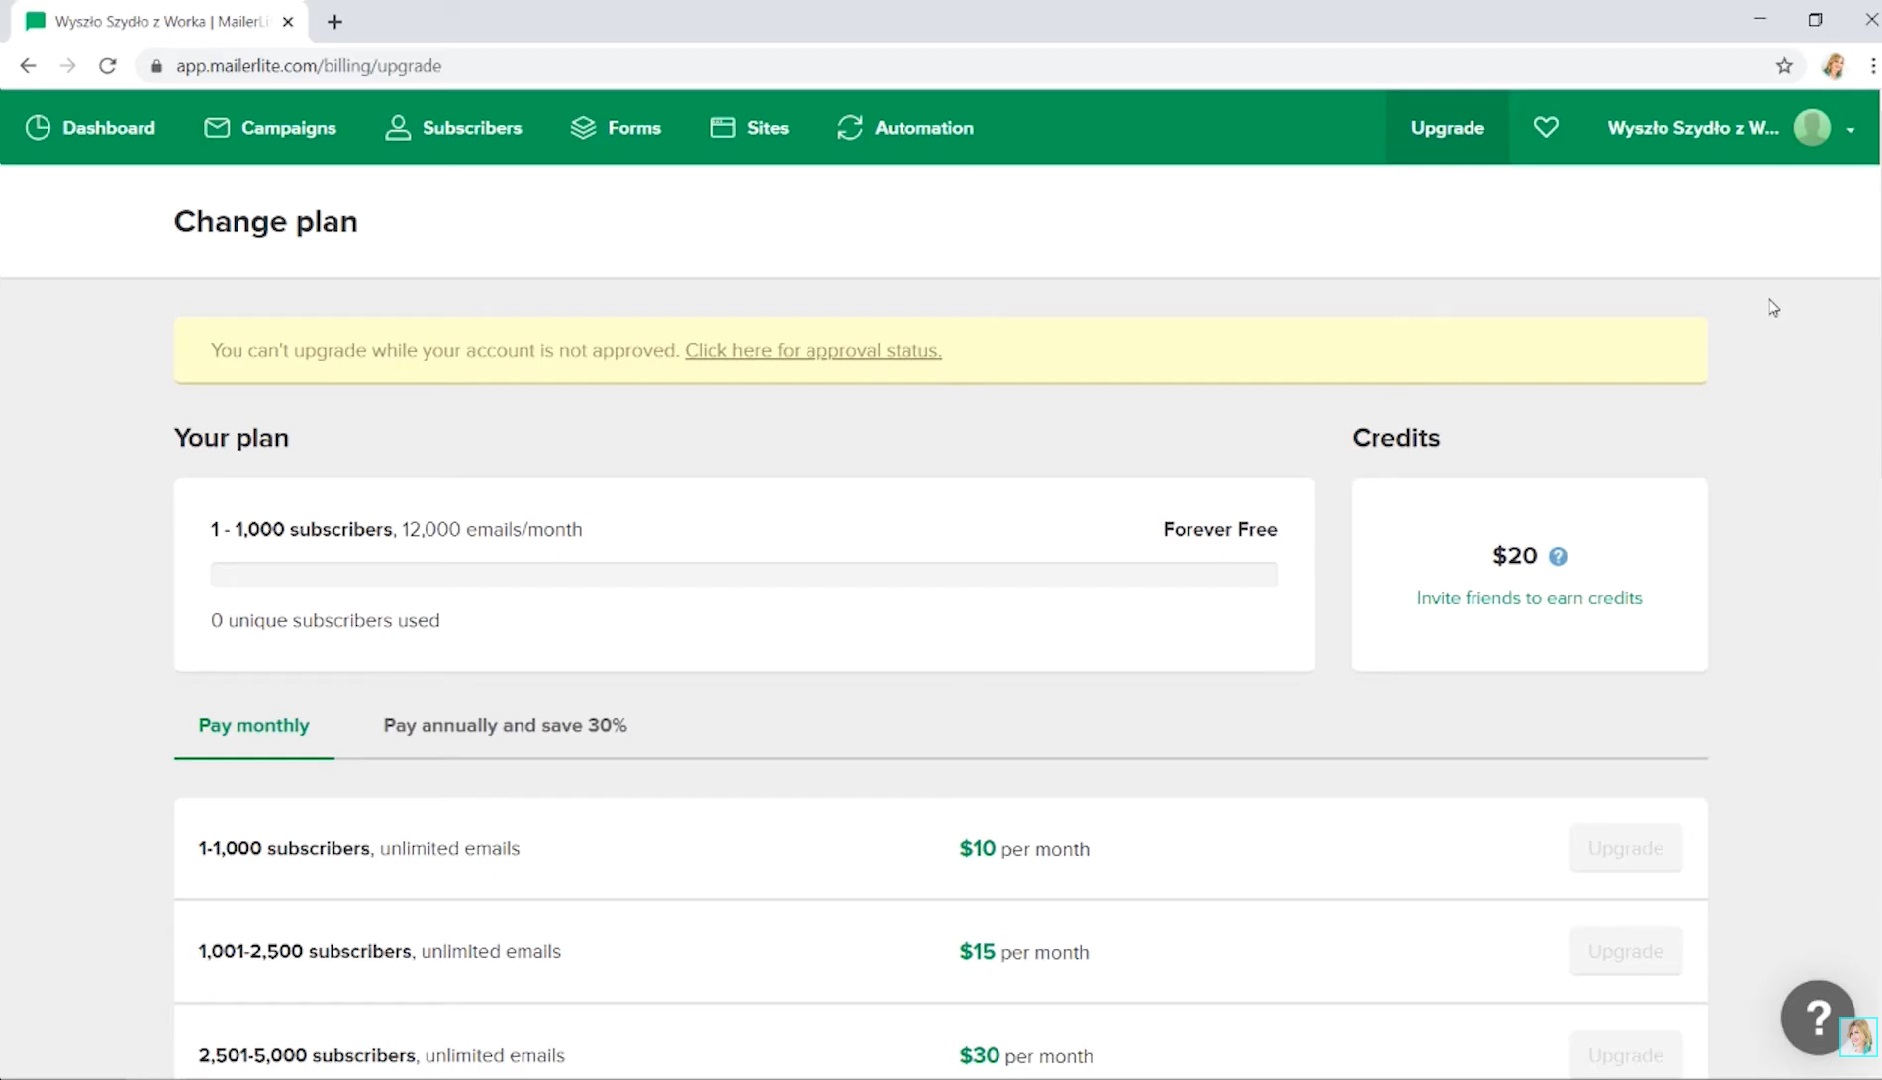
Task: Open Chrome's three-dot menu
Action: (x=1872, y=66)
